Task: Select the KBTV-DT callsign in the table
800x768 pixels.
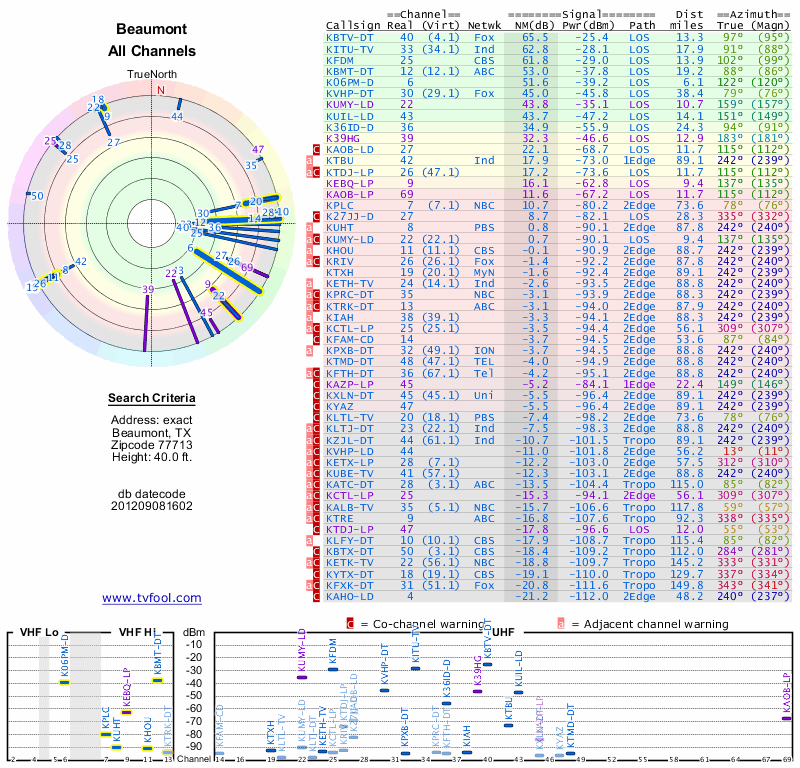Action: pos(350,38)
